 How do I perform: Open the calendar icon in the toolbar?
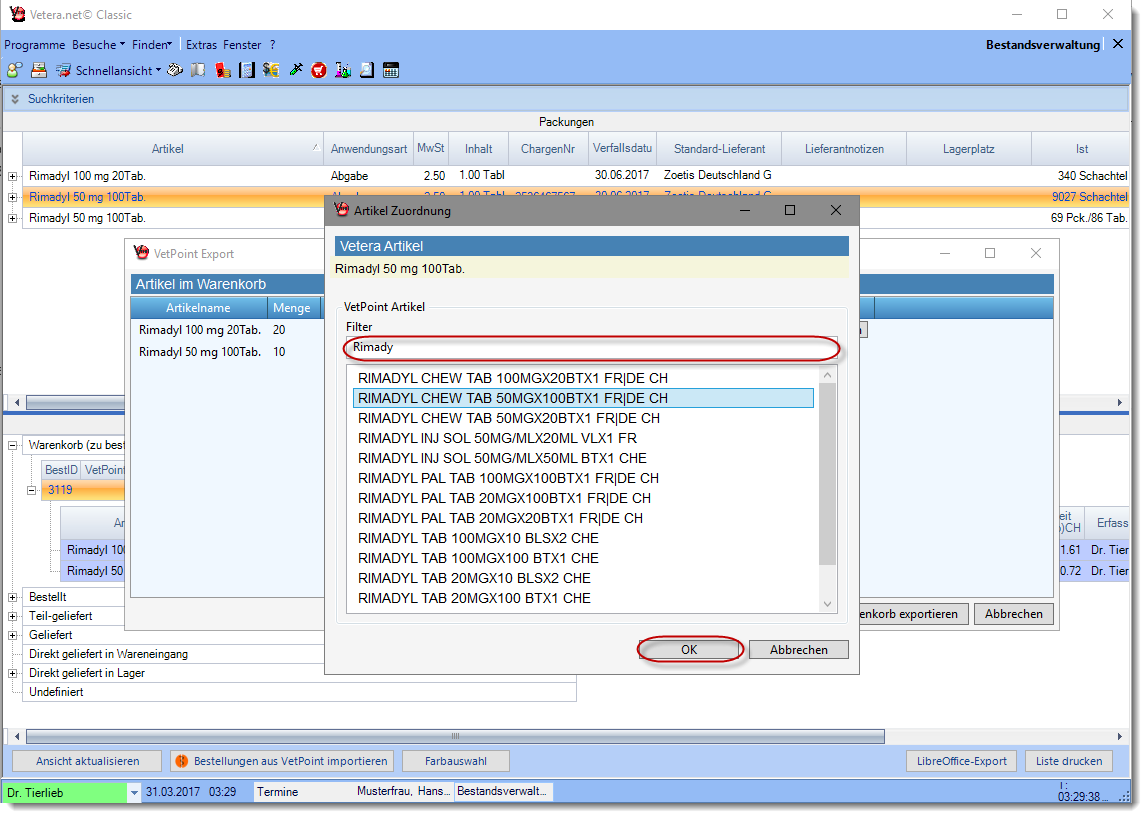pos(391,70)
